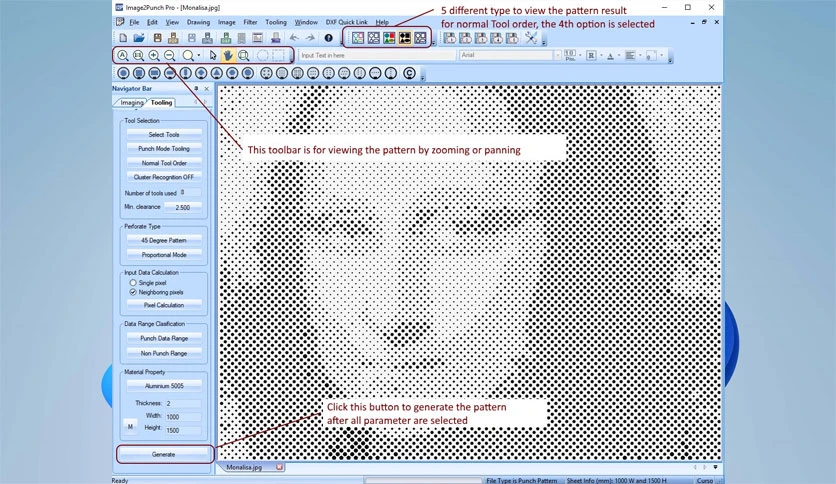Screen dimensions: 836x484
Task: Click the Pixel Calculation button
Action: click(164, 305)
